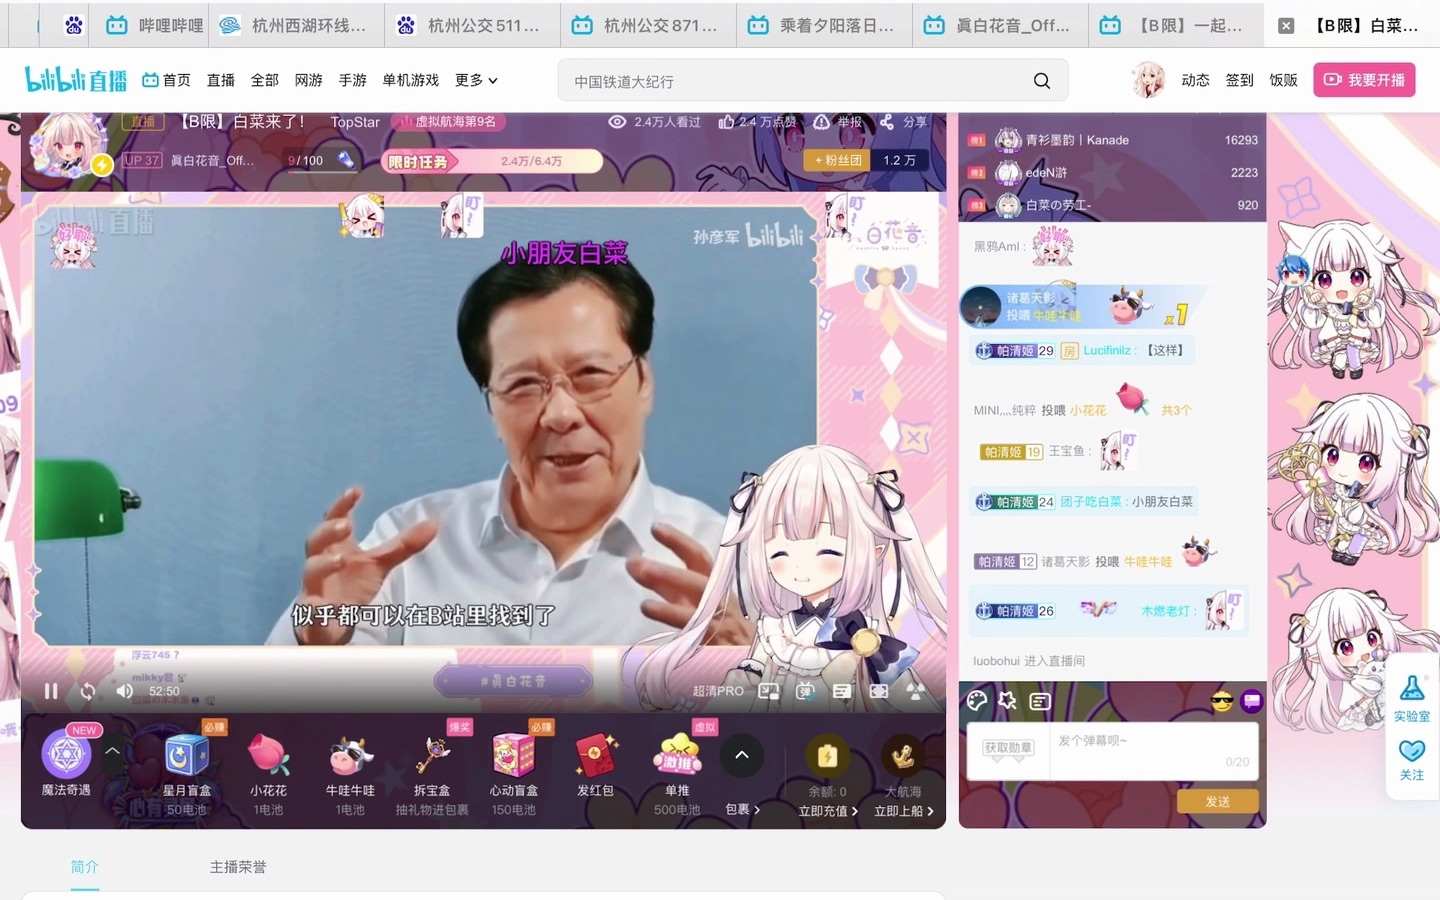Open the player's block settings fan icon

point(915,691)
